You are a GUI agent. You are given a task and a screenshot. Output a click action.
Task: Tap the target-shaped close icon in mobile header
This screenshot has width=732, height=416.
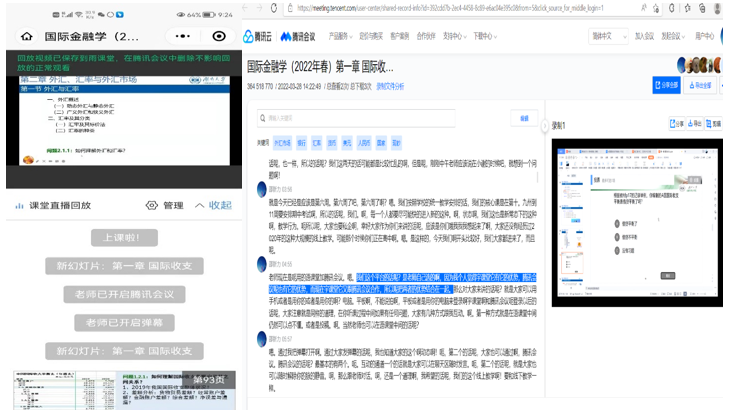tap(219, 36)
